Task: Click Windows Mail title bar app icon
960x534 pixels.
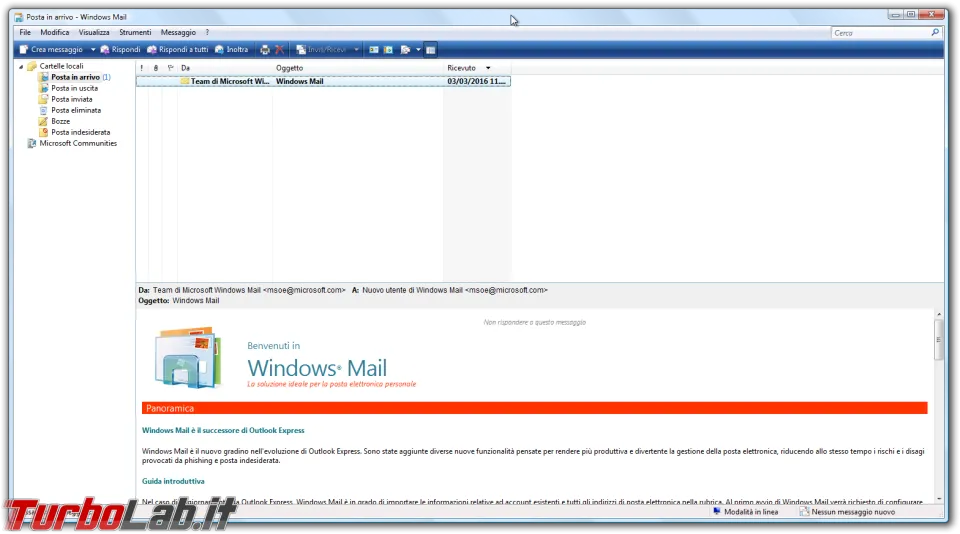Action: 18,17
